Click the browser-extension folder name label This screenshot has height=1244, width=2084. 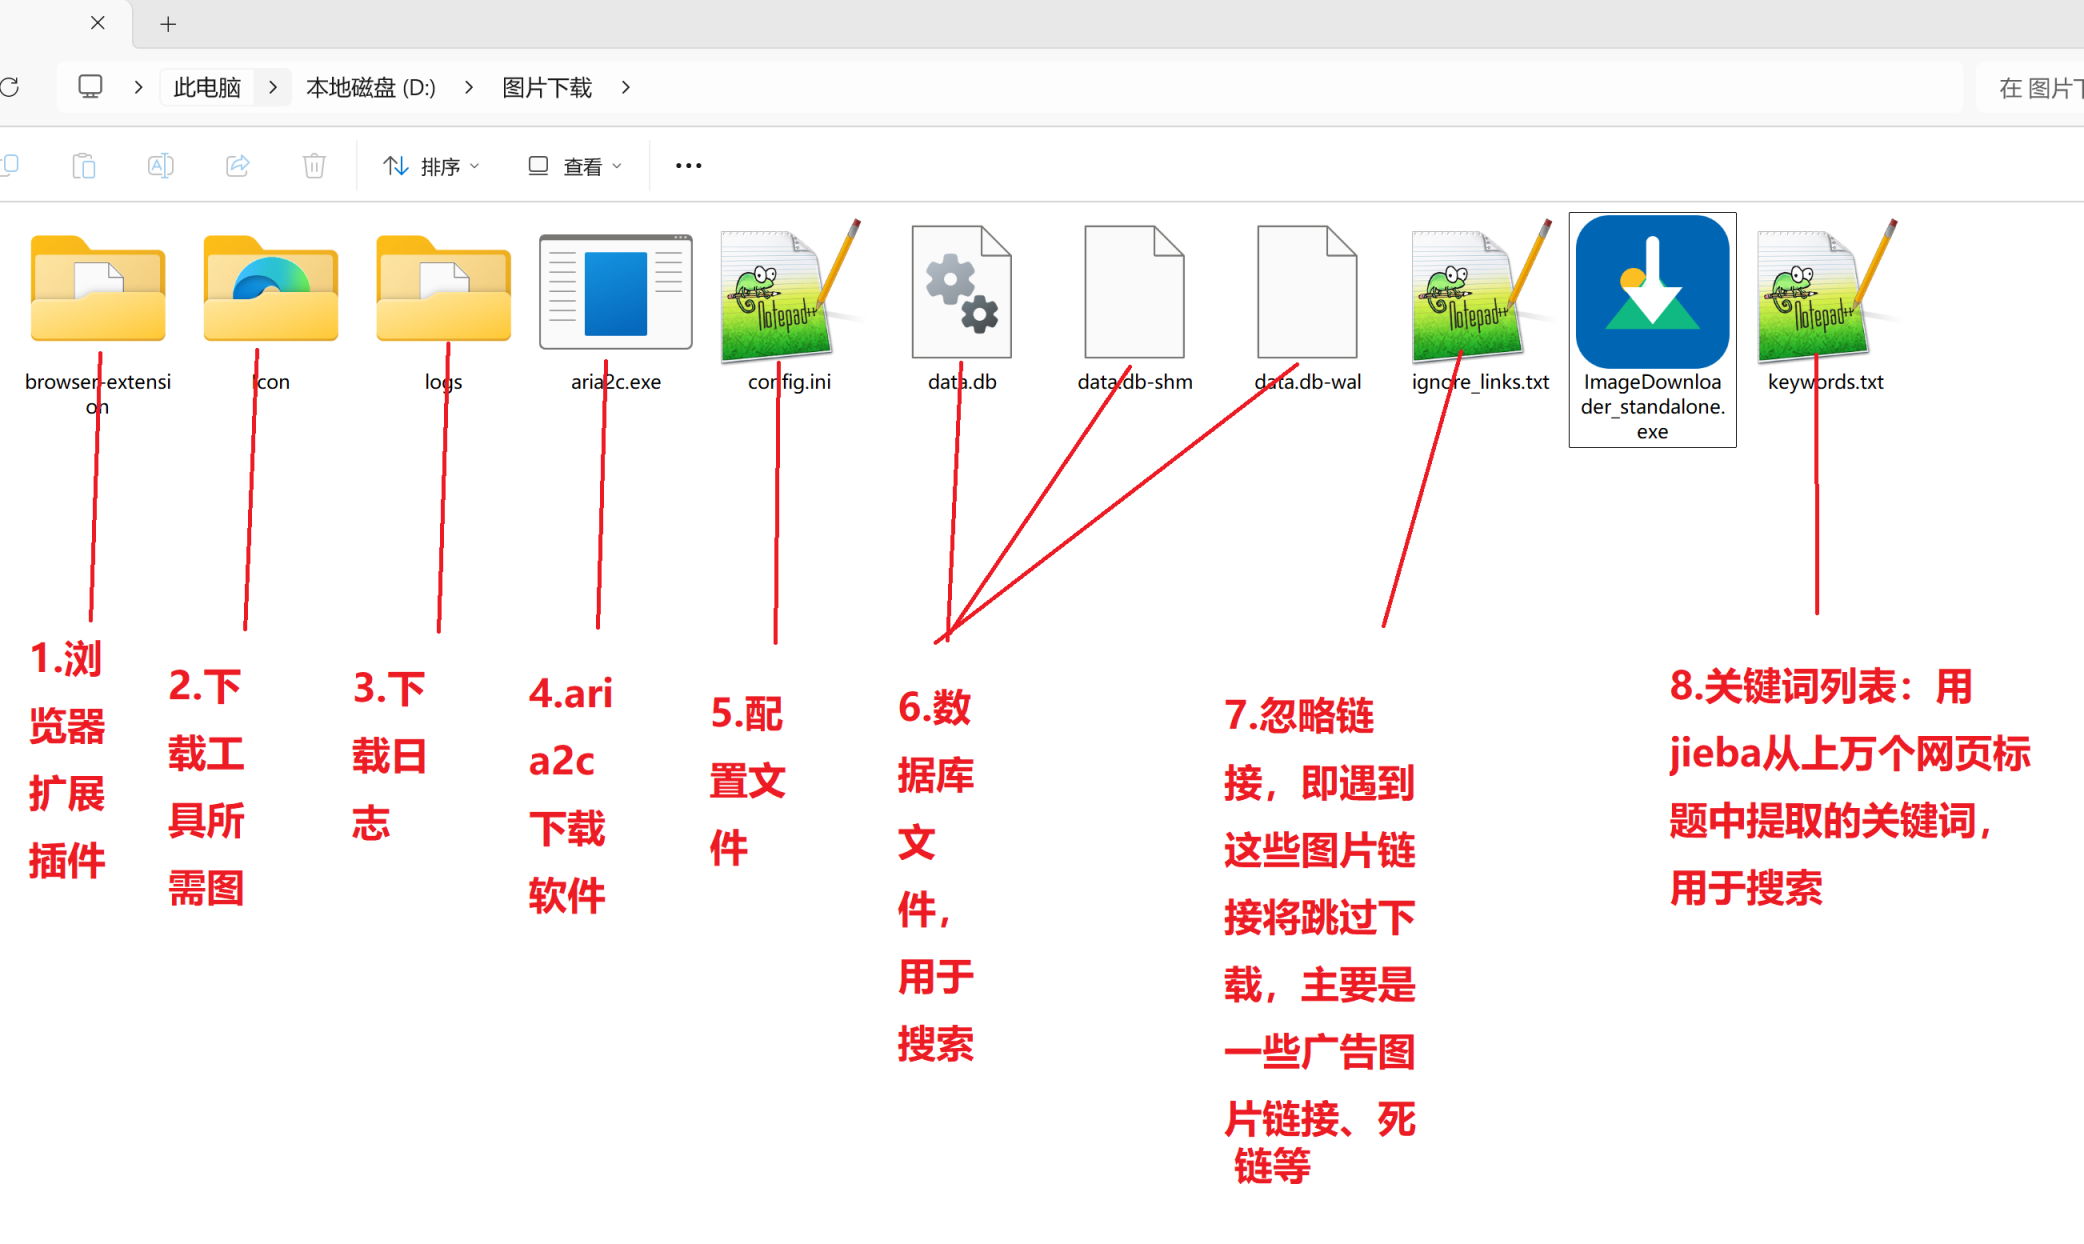click(98, 394)
